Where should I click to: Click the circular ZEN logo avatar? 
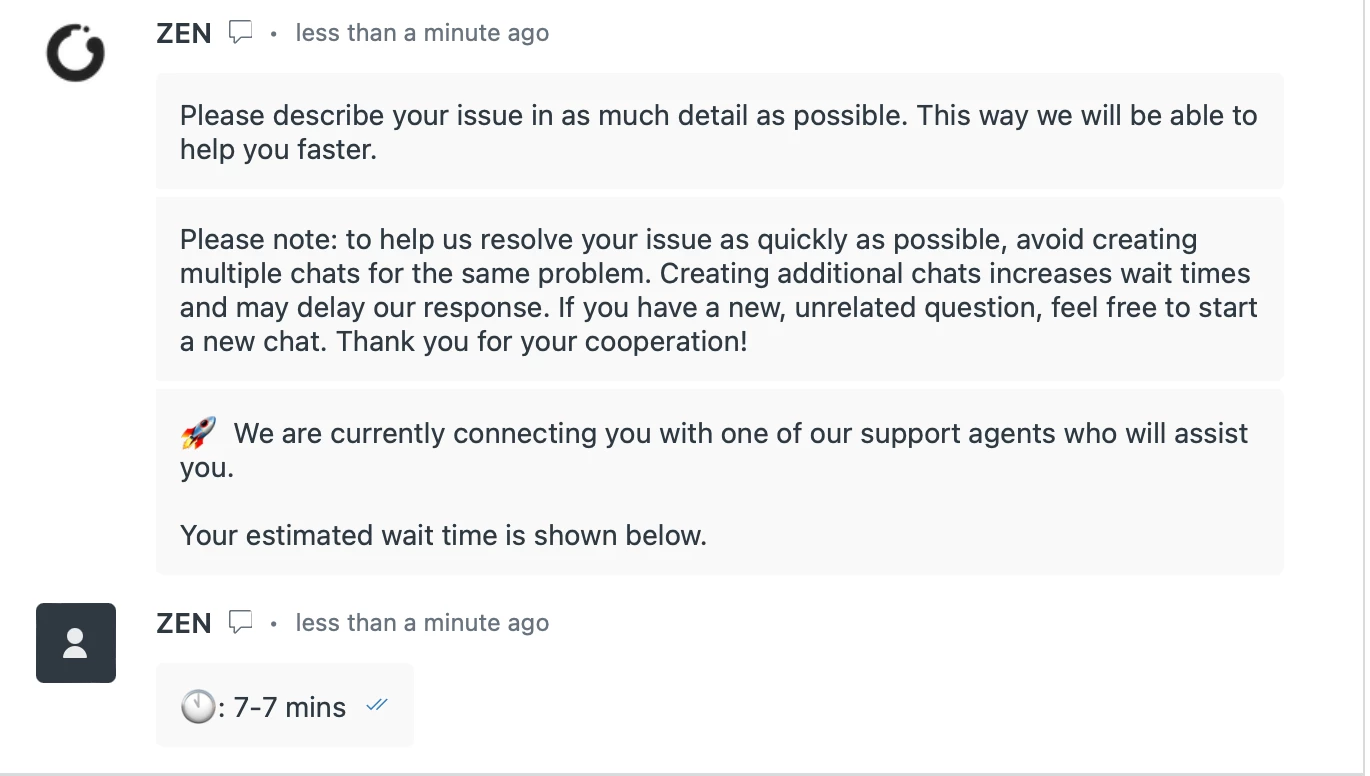[x=76, y=52]
